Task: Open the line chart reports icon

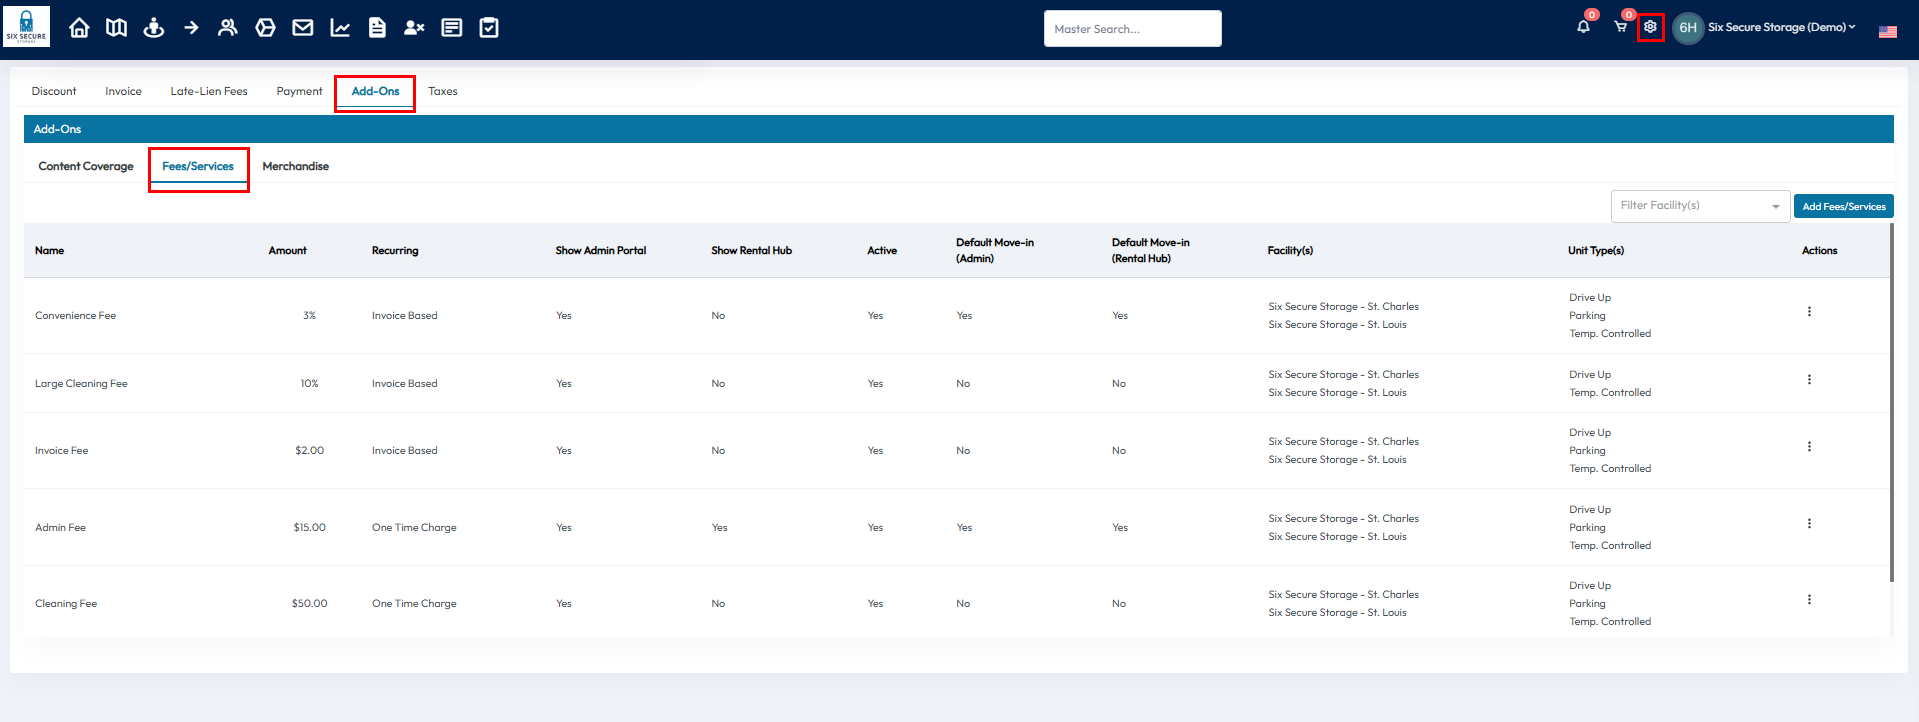Action: coord(340,28)
